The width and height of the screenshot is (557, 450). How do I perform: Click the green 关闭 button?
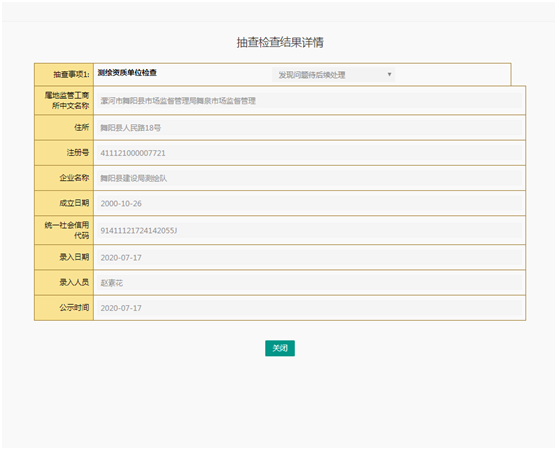pyautogui.click(x=280, y=348)
